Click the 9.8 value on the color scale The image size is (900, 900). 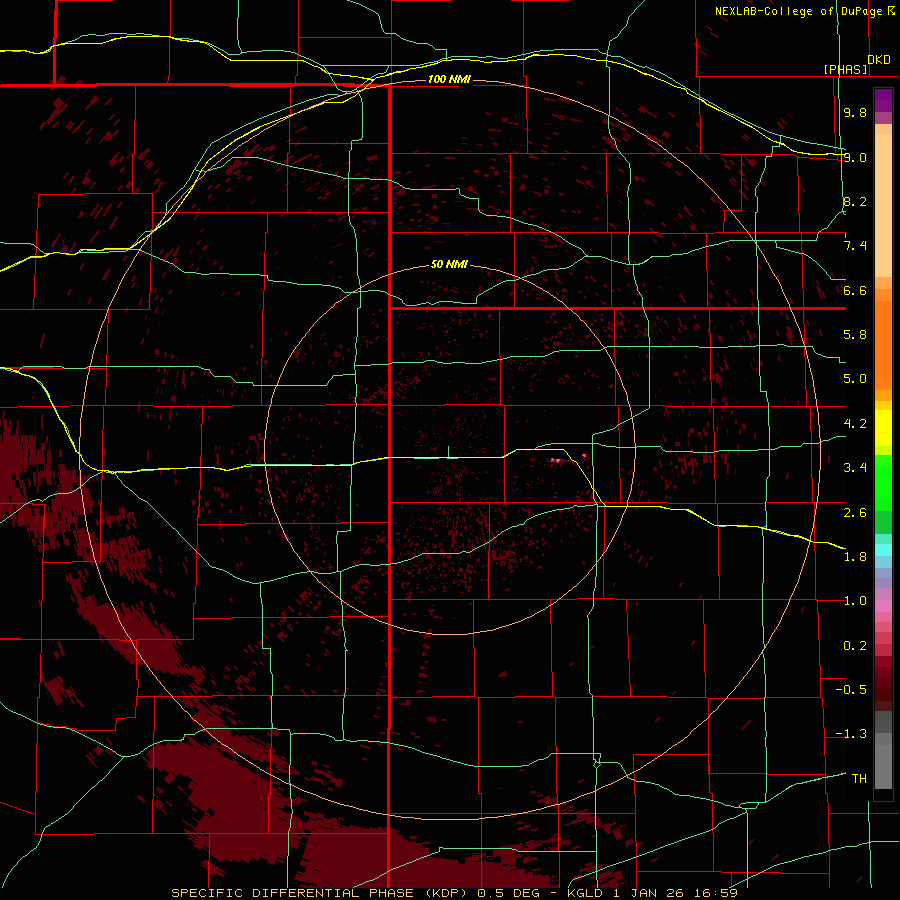click(x=855, y=112)
